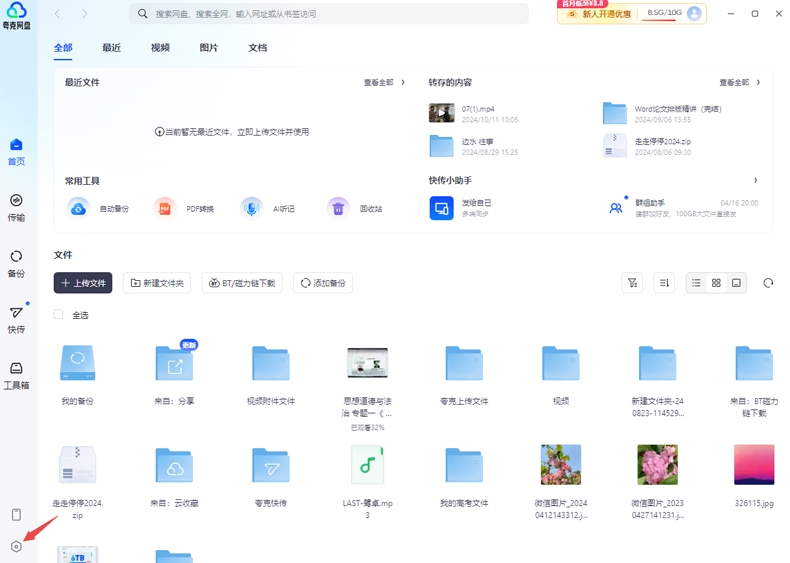Go back with the left arrow
The image size is (790, 563).
tap(57, 14)
